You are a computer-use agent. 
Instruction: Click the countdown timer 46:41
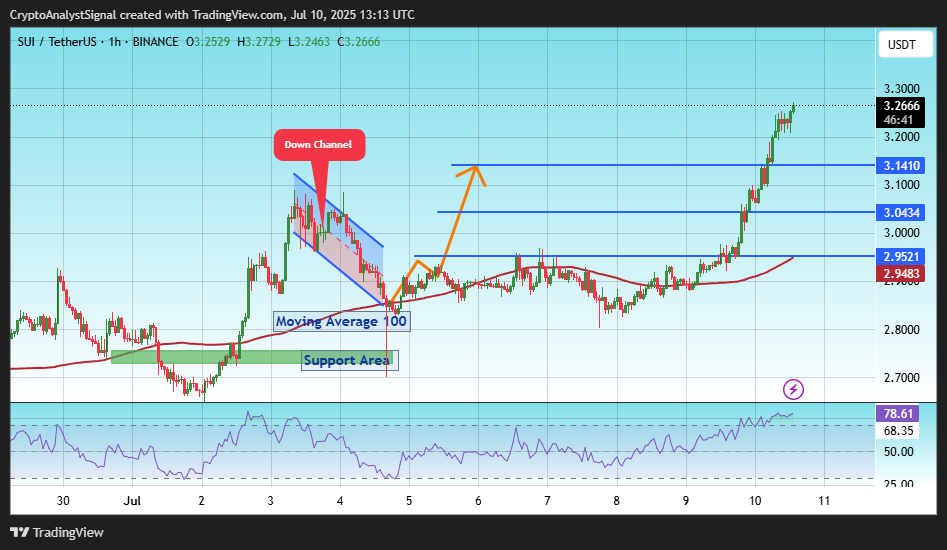point(898,120)
